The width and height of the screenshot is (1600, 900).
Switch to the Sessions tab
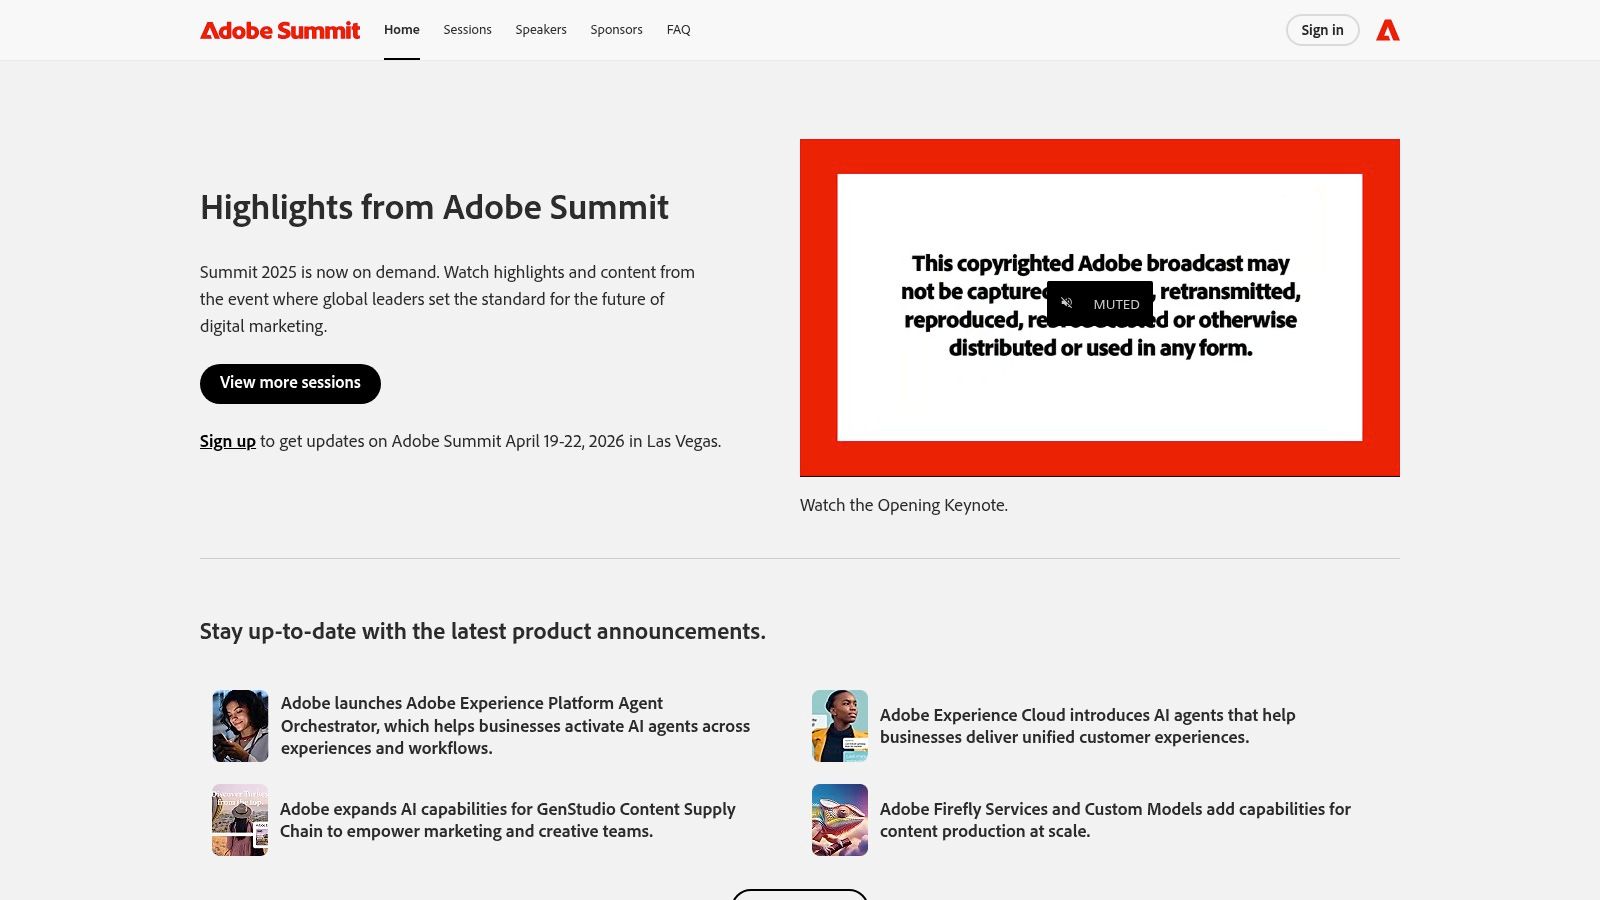tap(467, 29)
